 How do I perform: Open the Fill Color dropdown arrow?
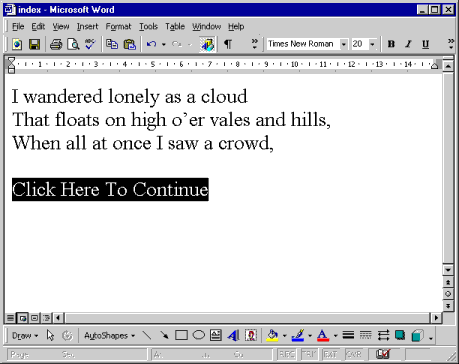coord(284,336)
